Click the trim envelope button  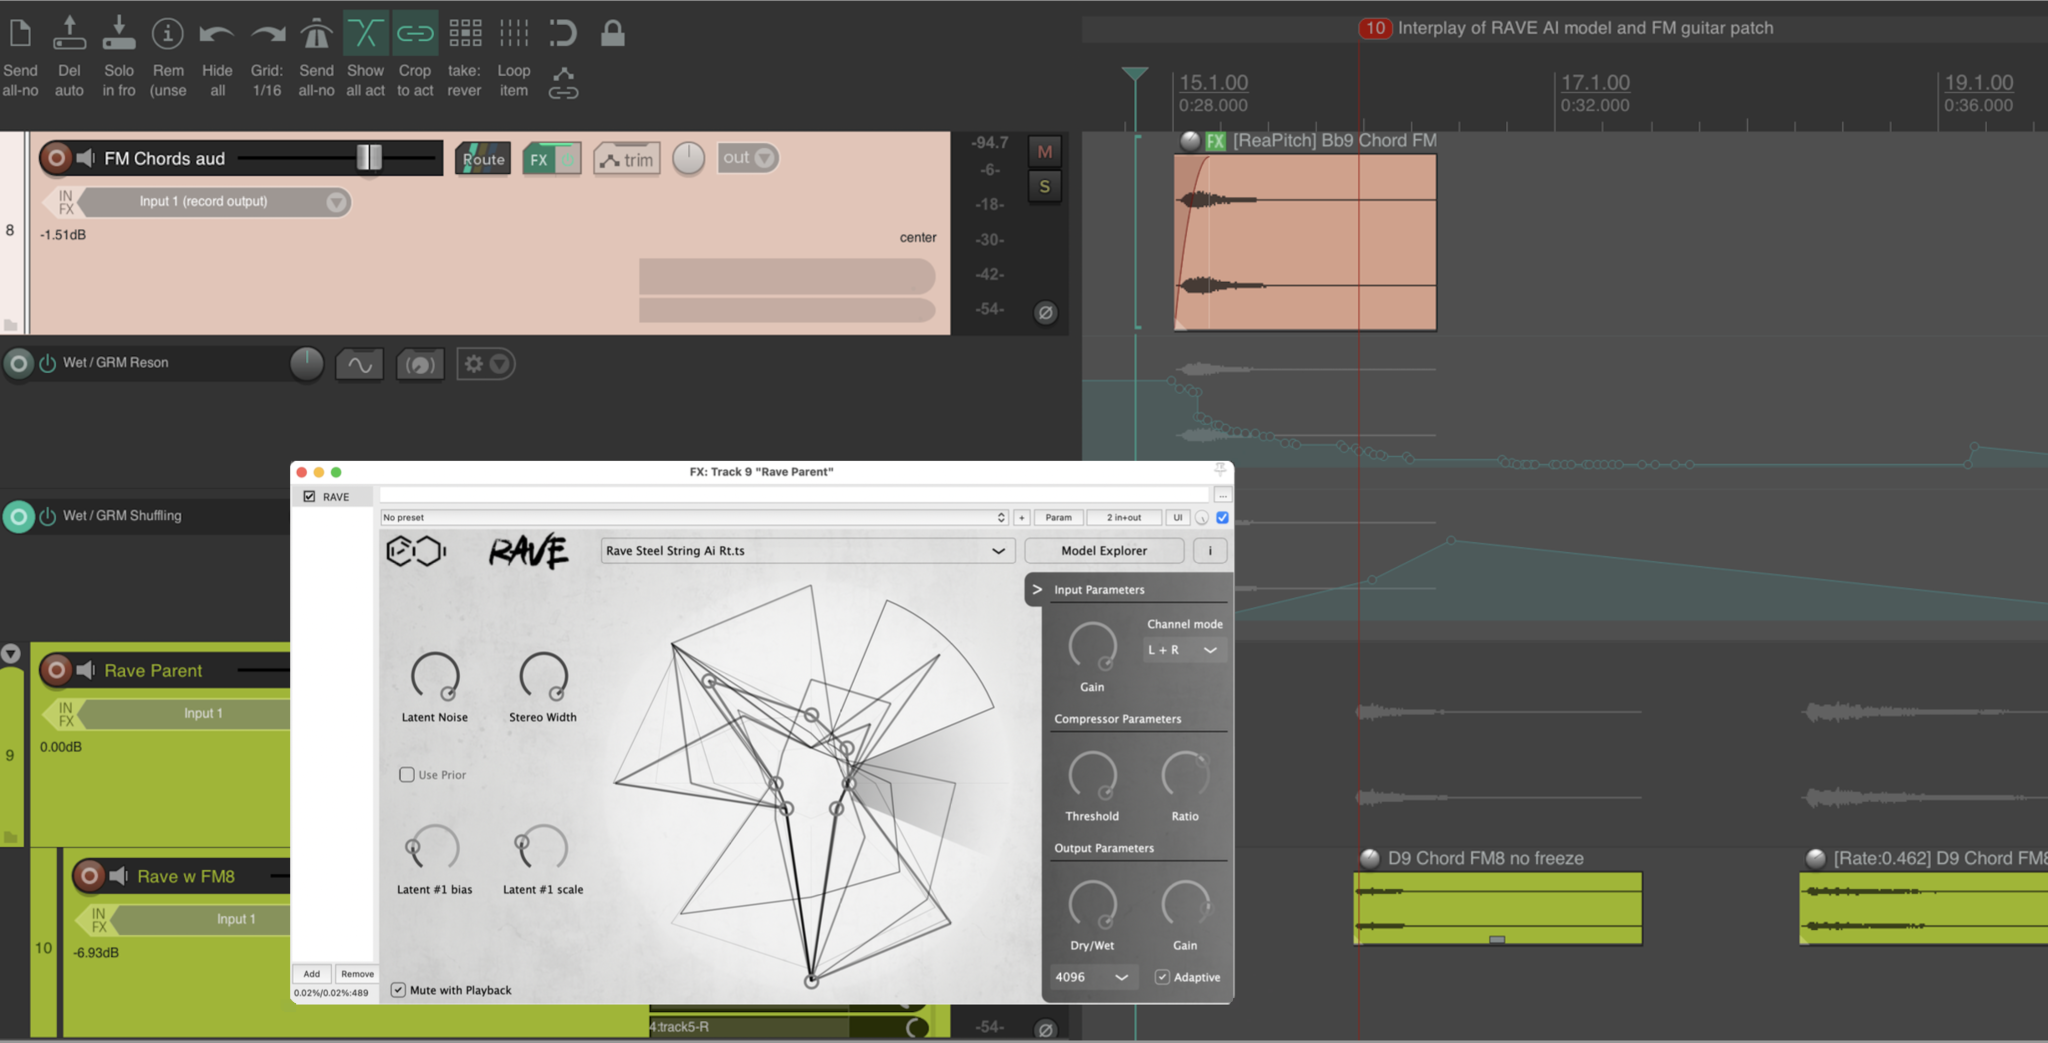[x=627, y=159]
